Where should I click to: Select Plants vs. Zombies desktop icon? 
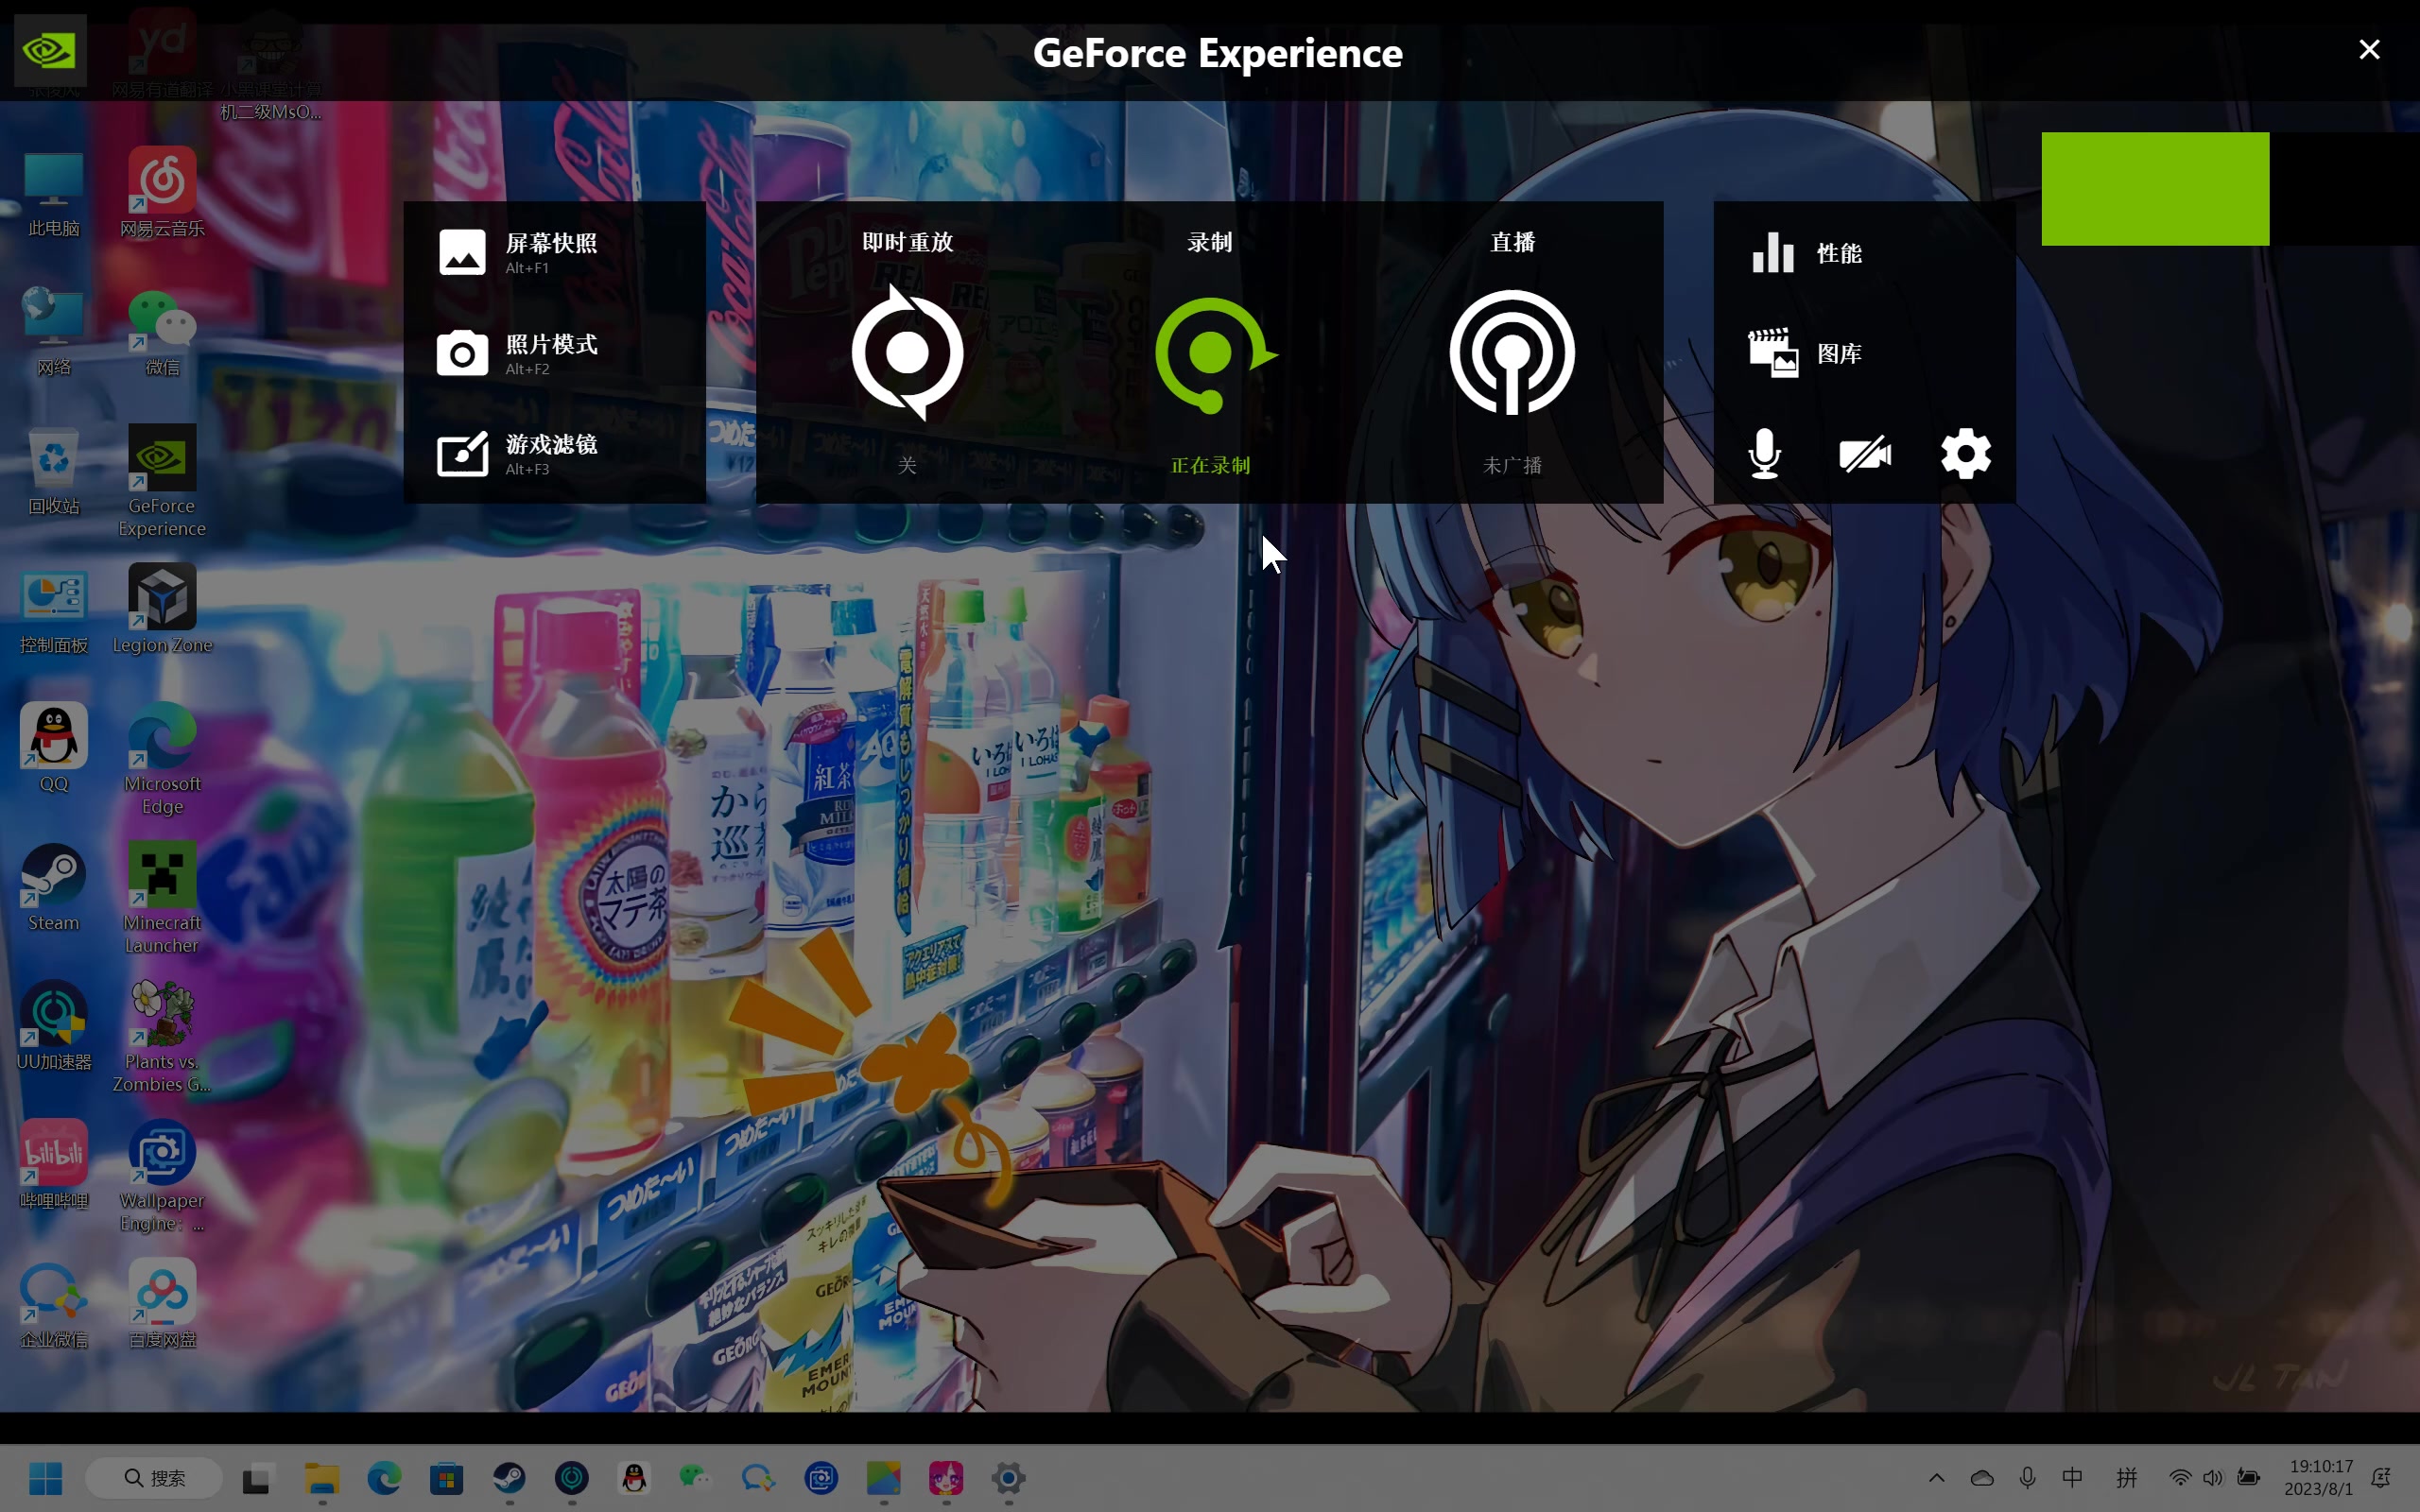162,1037
